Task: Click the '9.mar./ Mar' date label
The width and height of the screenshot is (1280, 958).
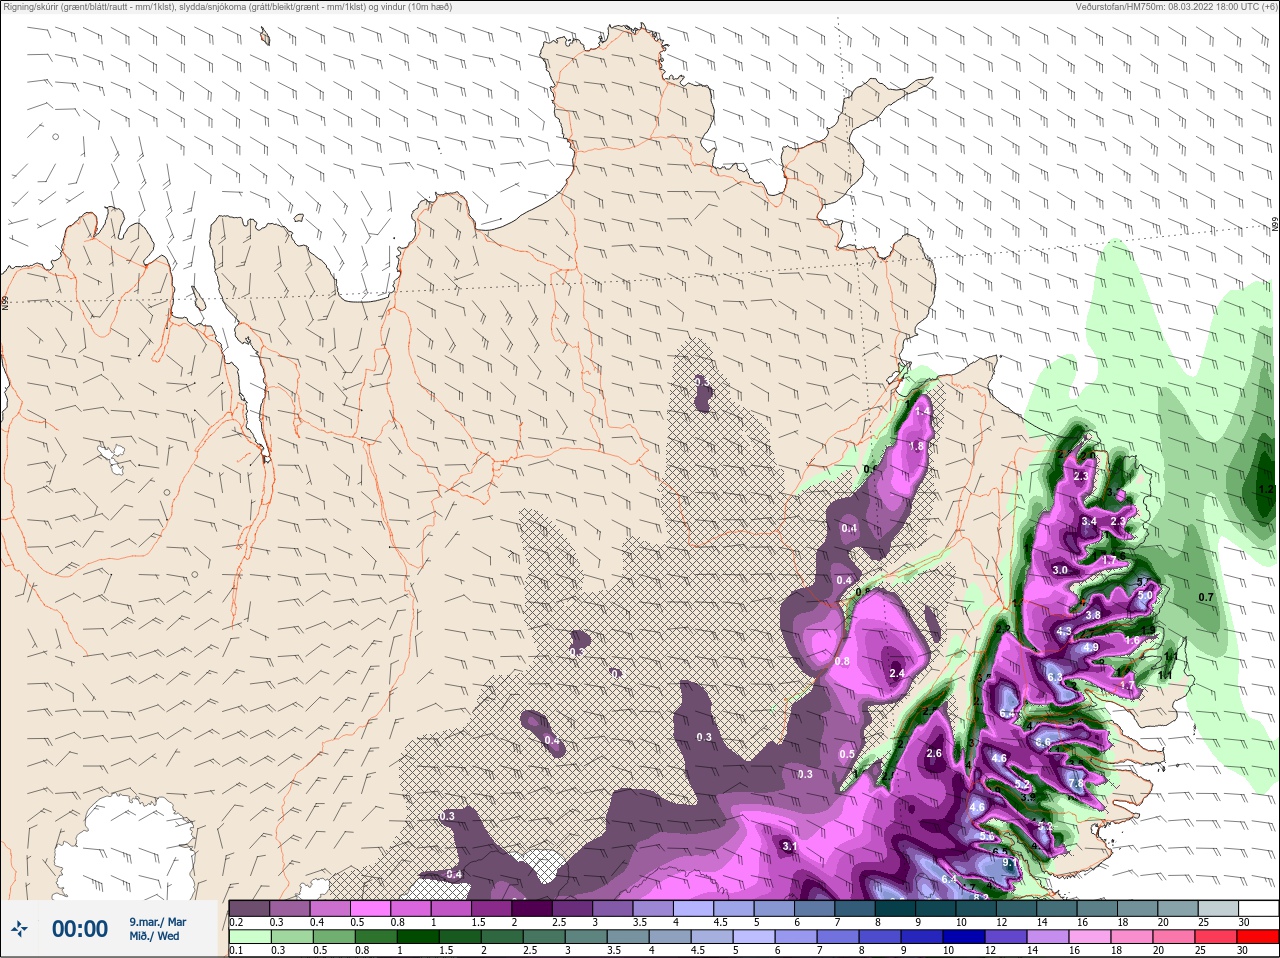Action: 158,922
